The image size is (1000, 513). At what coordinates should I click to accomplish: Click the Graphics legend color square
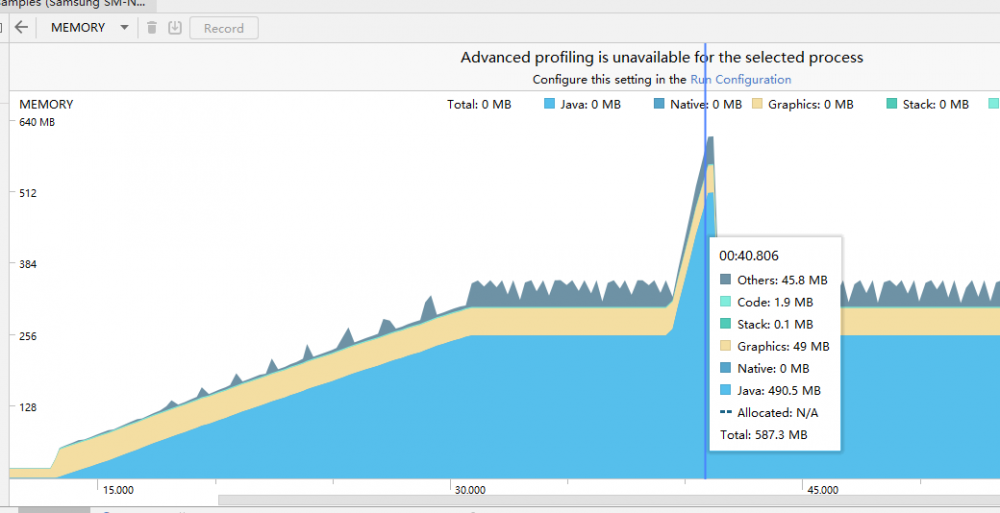pyautogui.click(x=757, y=104)
